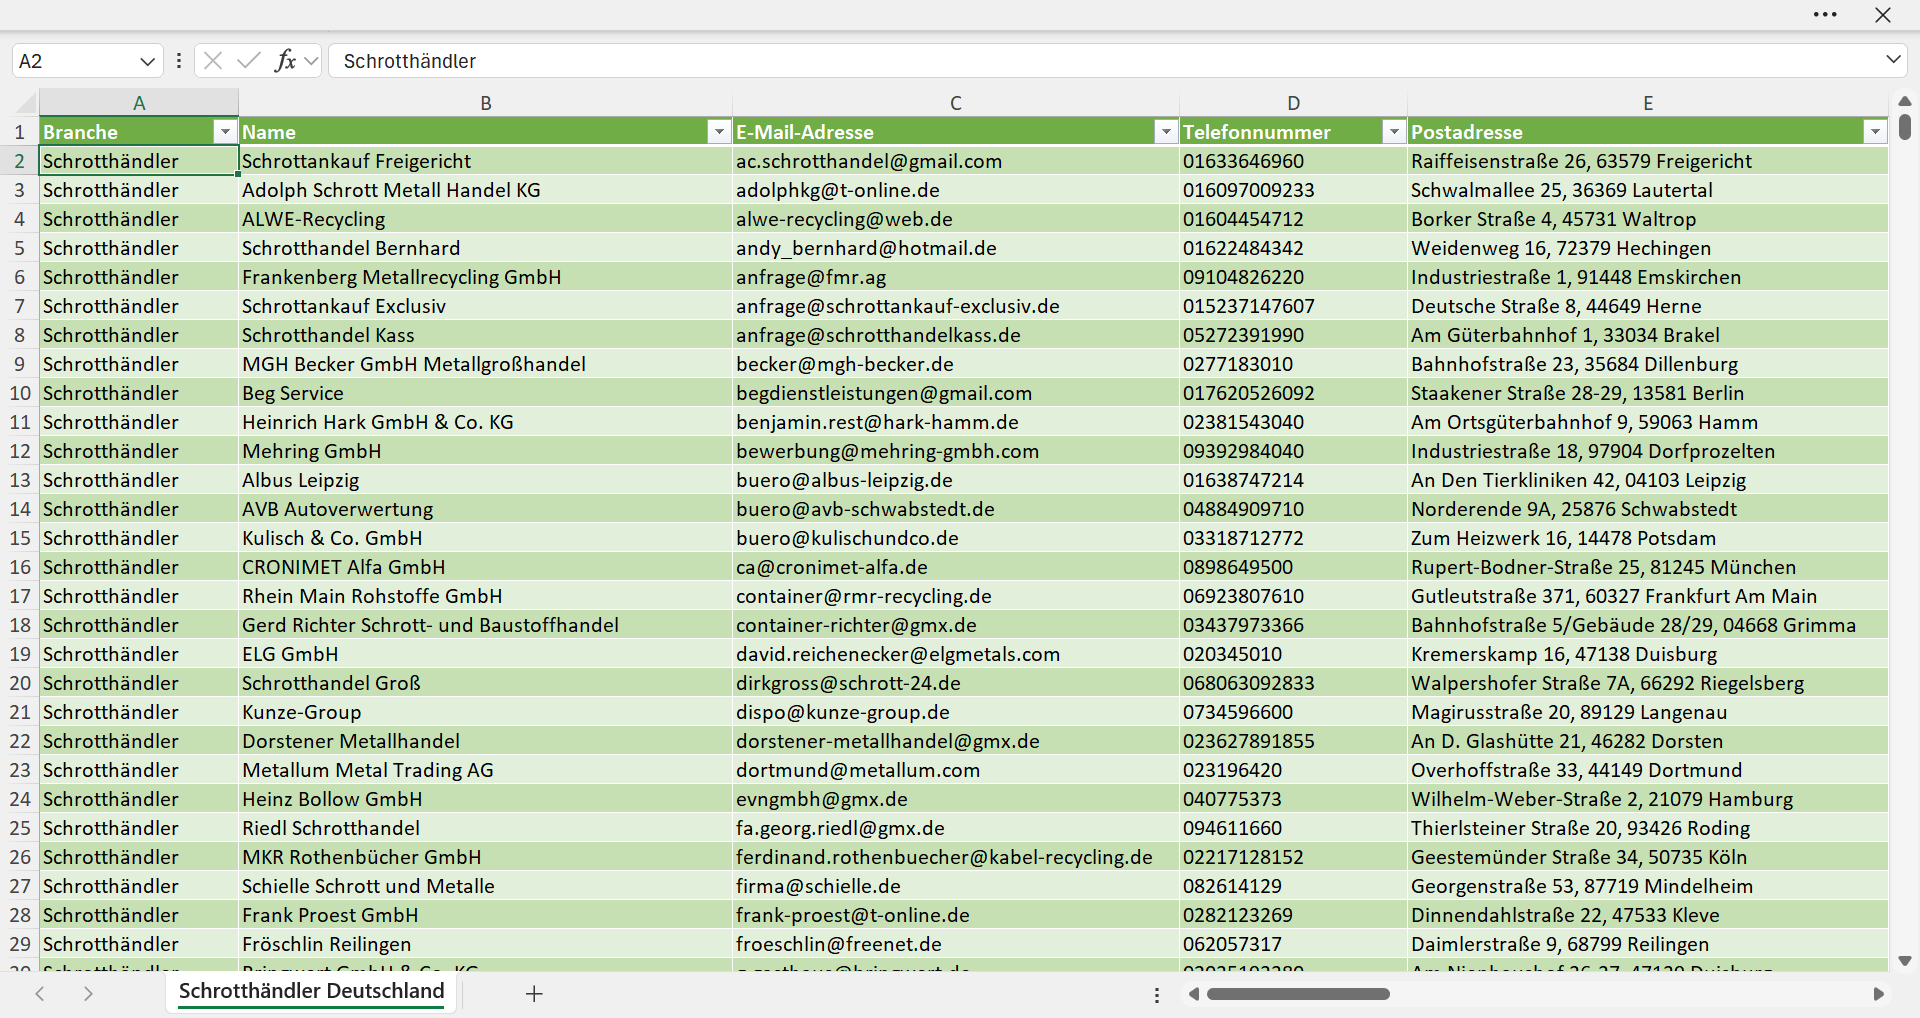Select column C header
Image resolution: width=1920 pixels, height=1018 pixels.
[x=956, y=103]
